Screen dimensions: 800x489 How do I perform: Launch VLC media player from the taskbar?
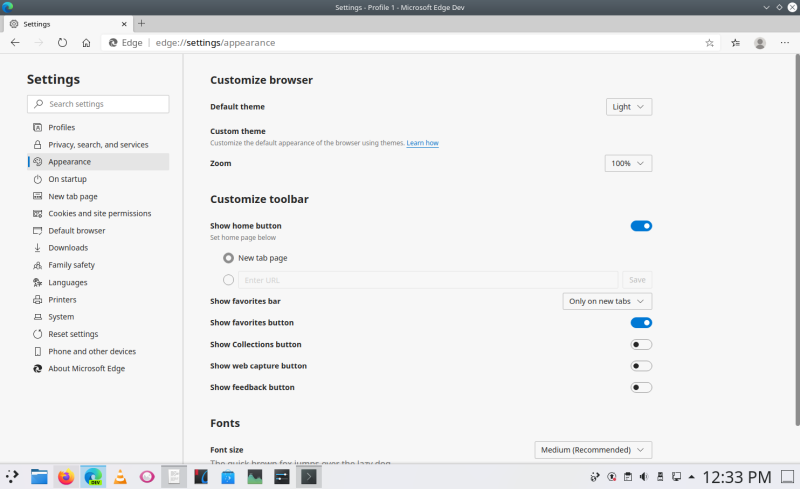[x=120, y=477]
